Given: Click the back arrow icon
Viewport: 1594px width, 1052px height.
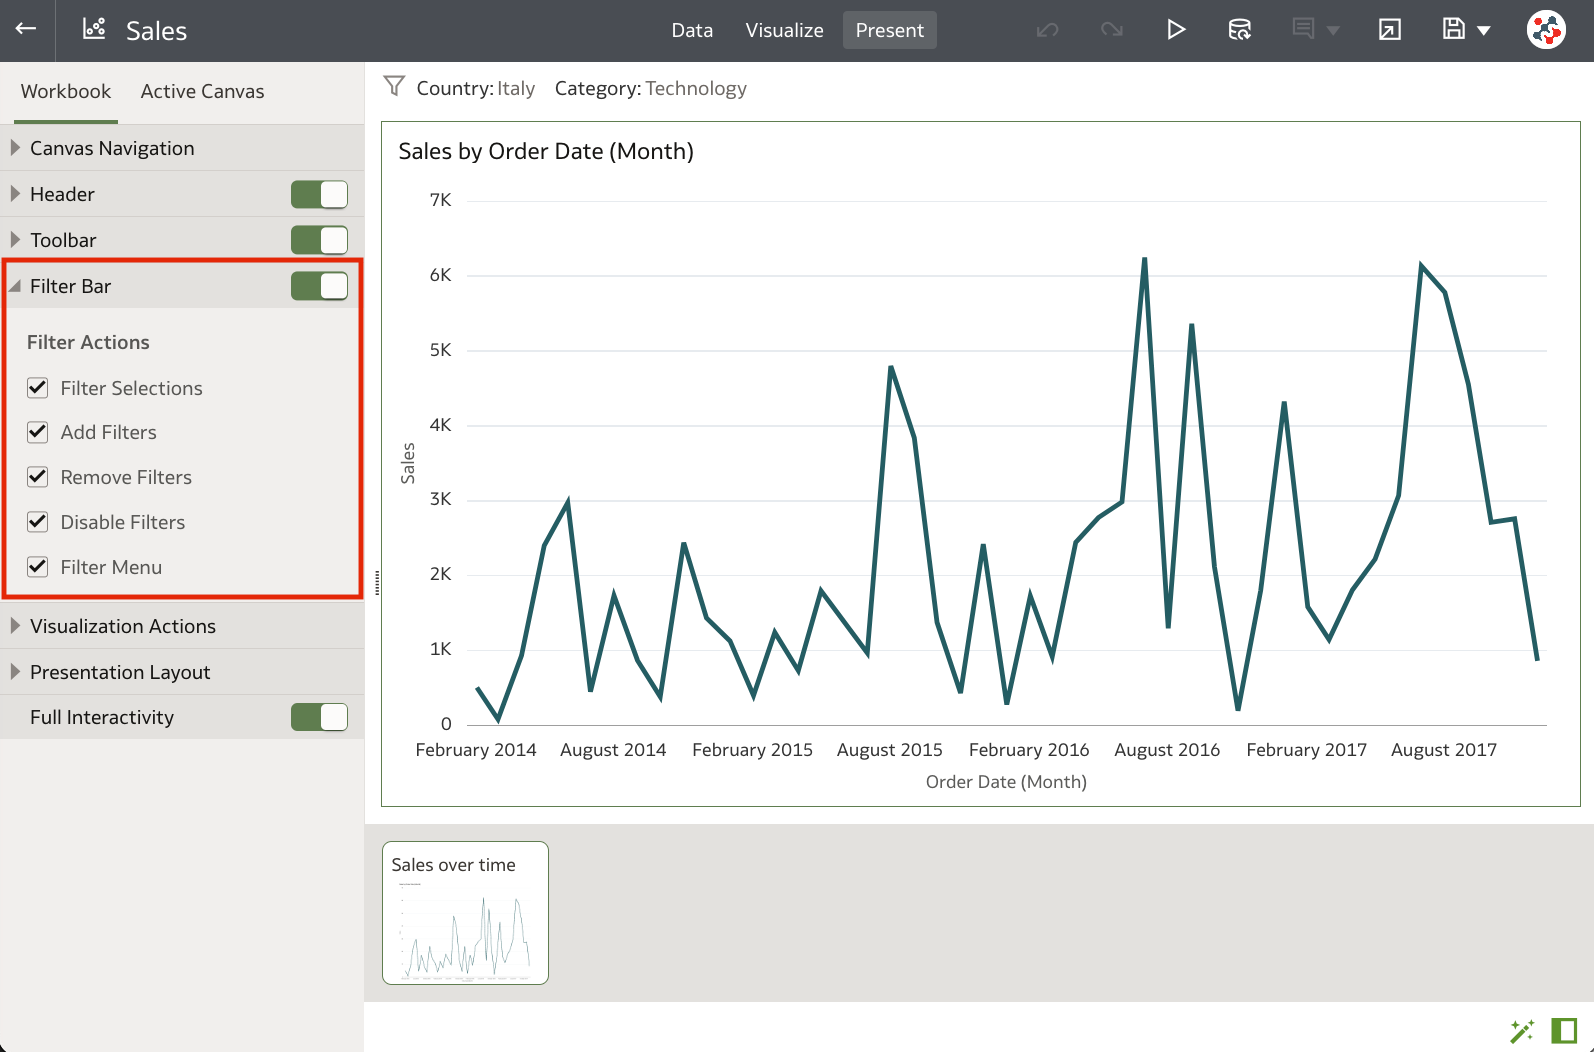Looking at the screenshot, I should (26, 29).
